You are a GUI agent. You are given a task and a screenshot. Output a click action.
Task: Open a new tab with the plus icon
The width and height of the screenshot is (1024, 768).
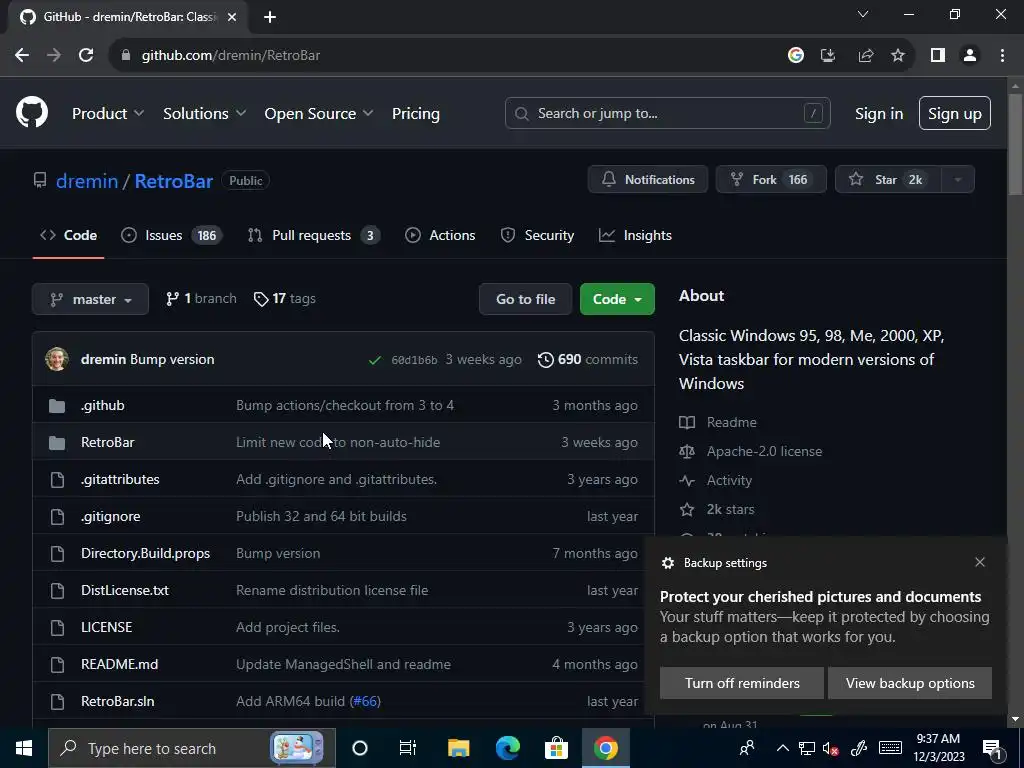(270, 18)
